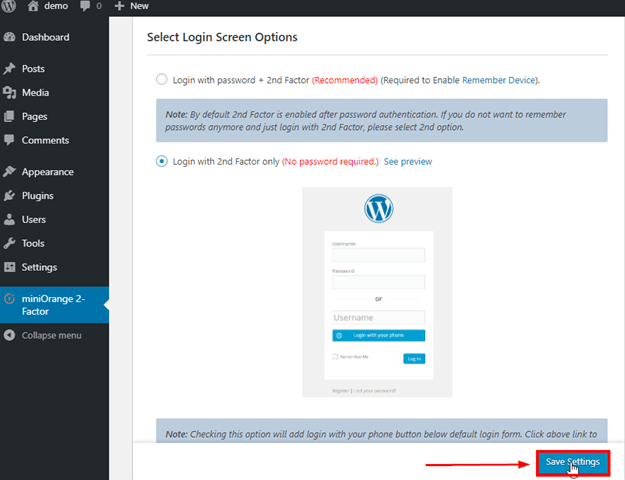The image size is (625, 480).
Task: Click the Posts pin icon
Action: pos(10,69)
